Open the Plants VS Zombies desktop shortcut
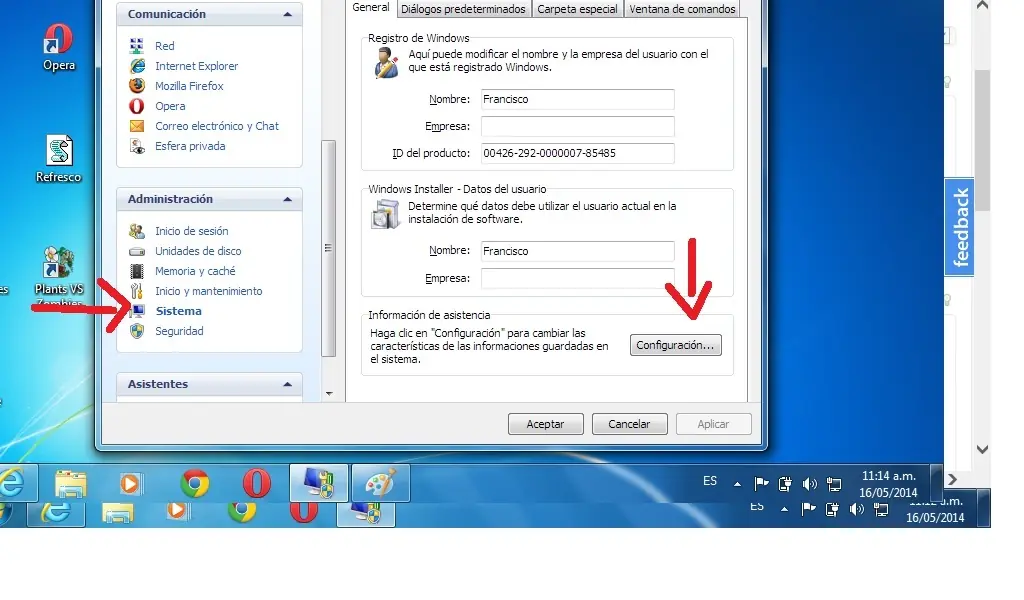The image size is (1024, 600). tap(59, 274)
